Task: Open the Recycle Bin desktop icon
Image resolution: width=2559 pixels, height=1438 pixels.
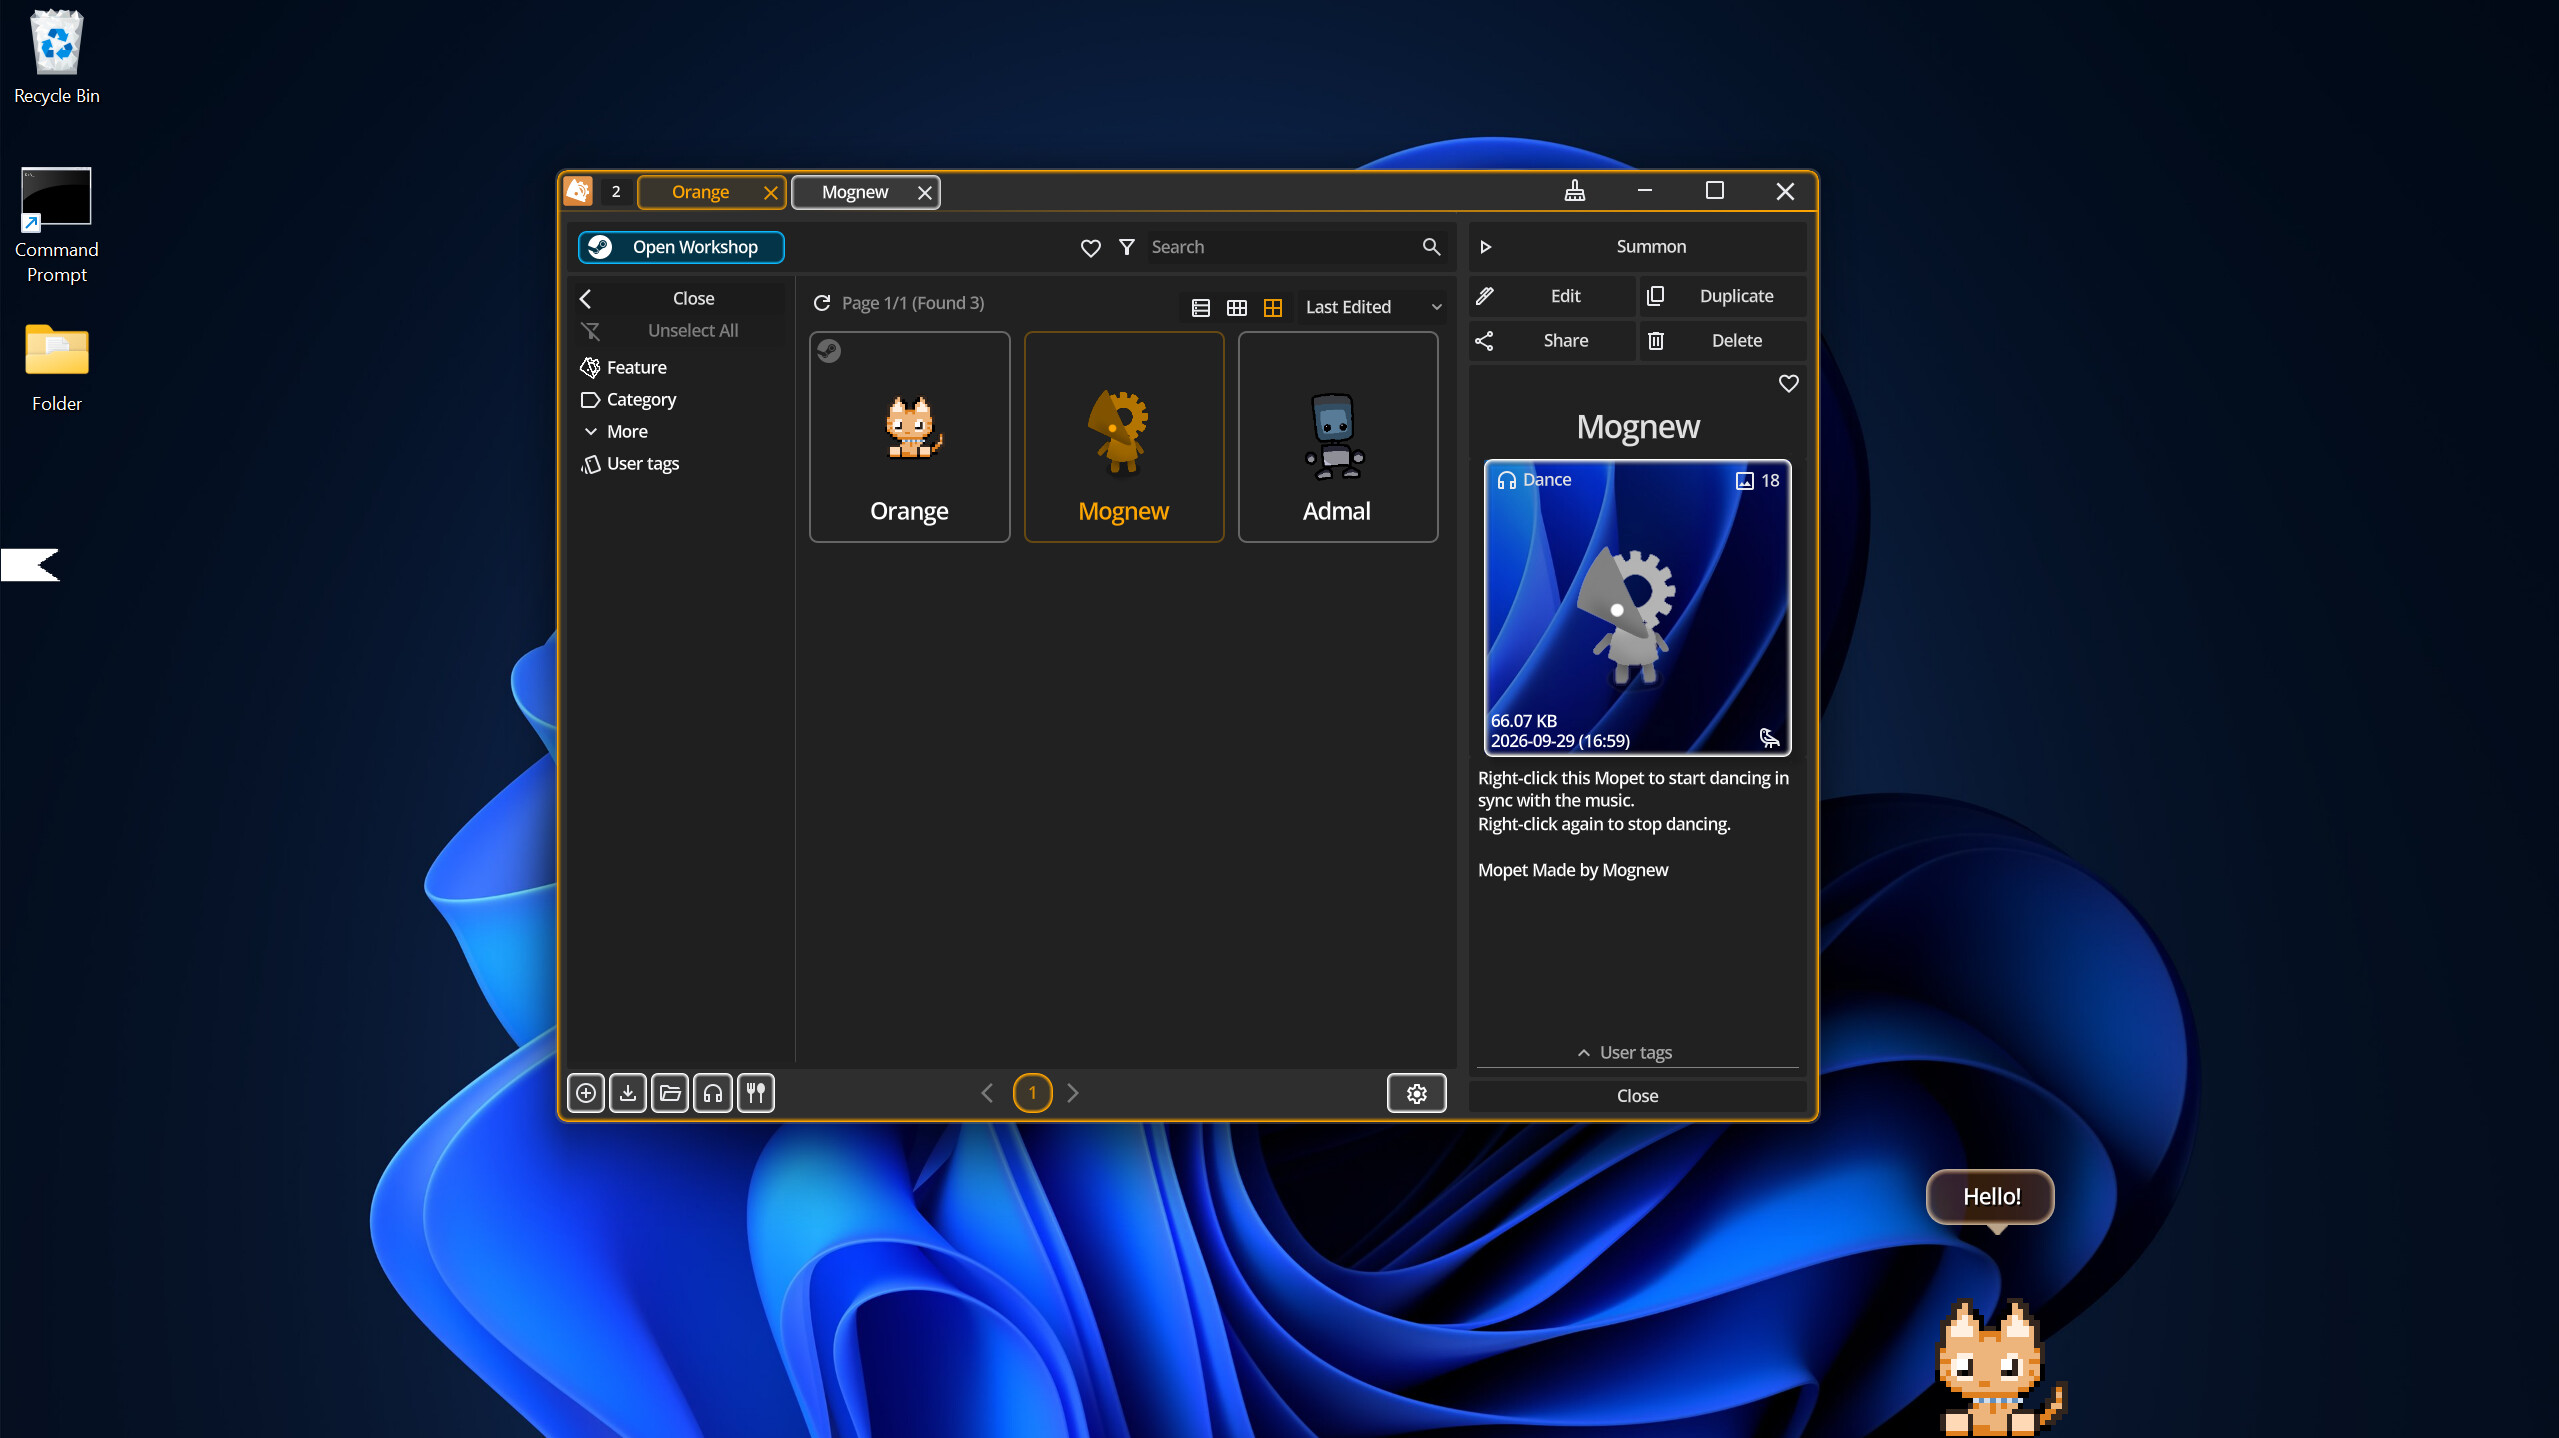Action: click(x=57, y=57)
